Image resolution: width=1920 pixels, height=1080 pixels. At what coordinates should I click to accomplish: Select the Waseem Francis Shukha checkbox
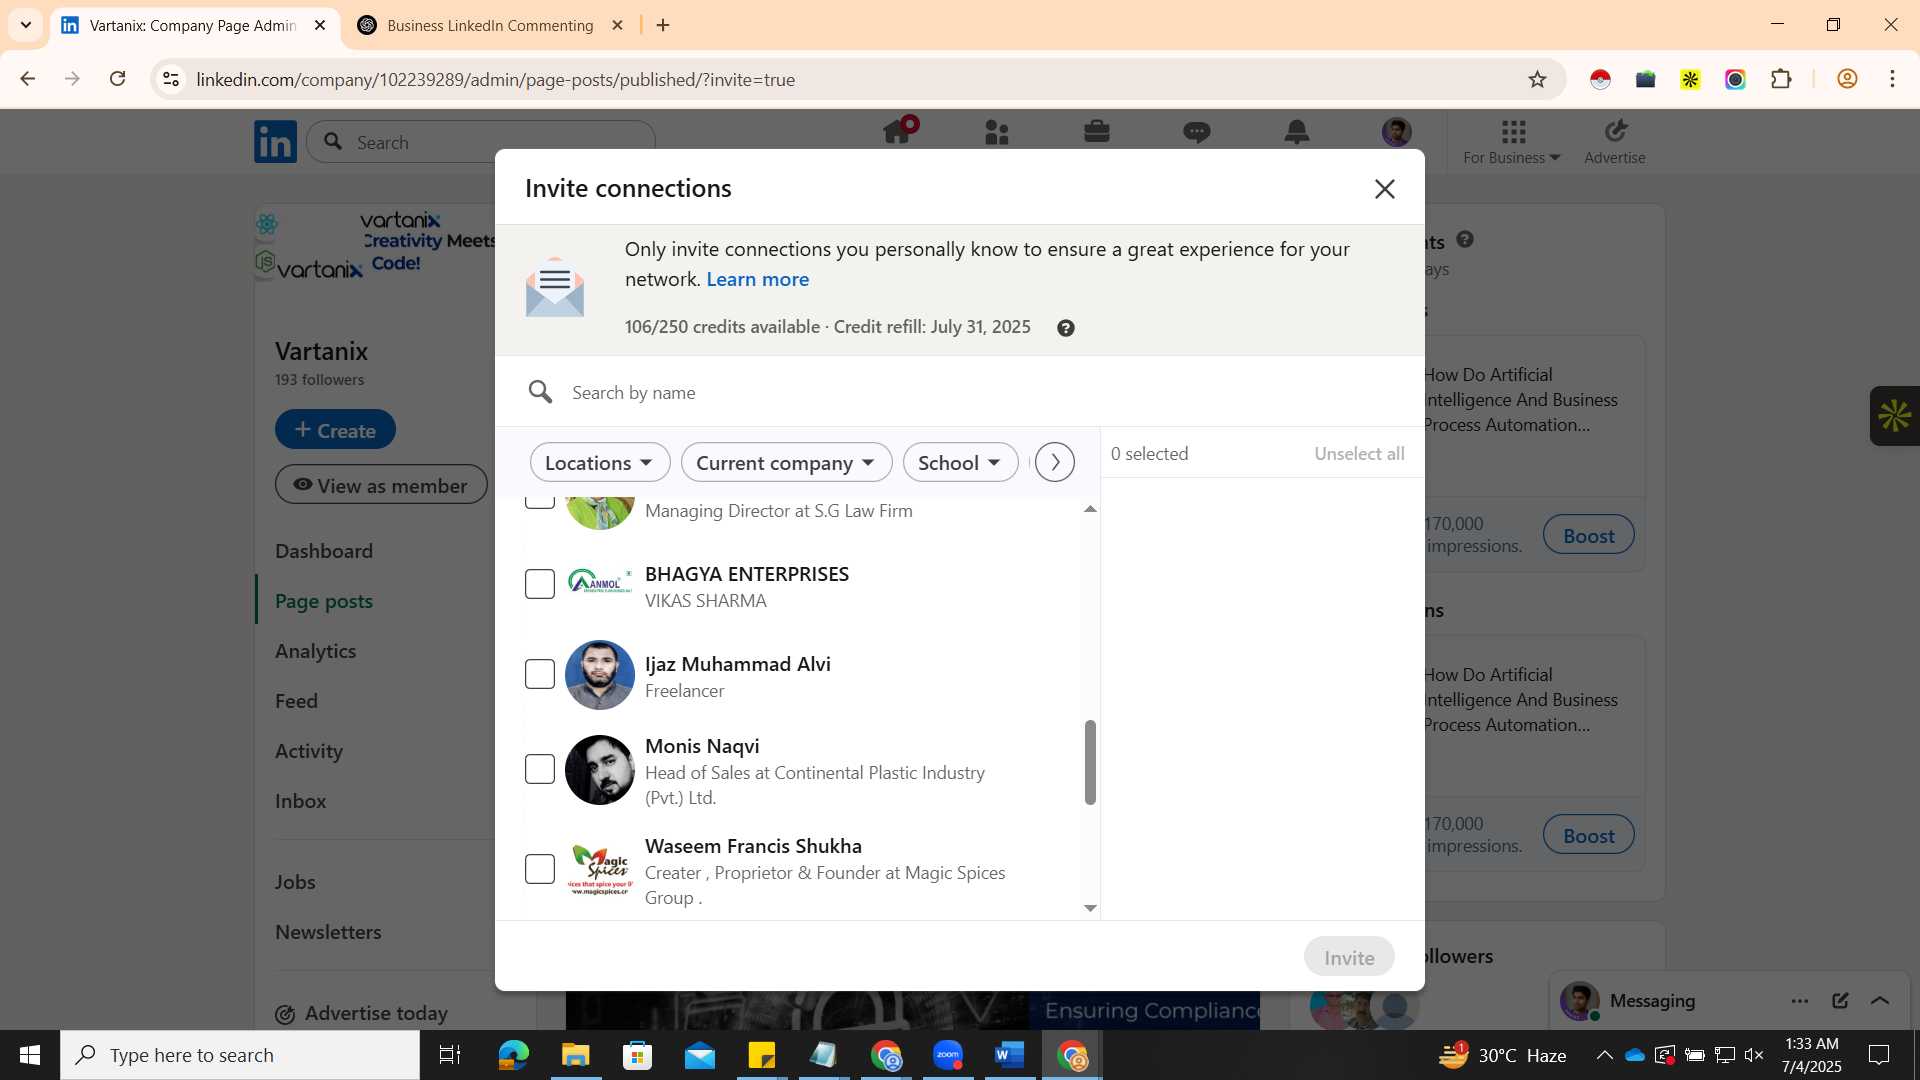coord(540,869)
